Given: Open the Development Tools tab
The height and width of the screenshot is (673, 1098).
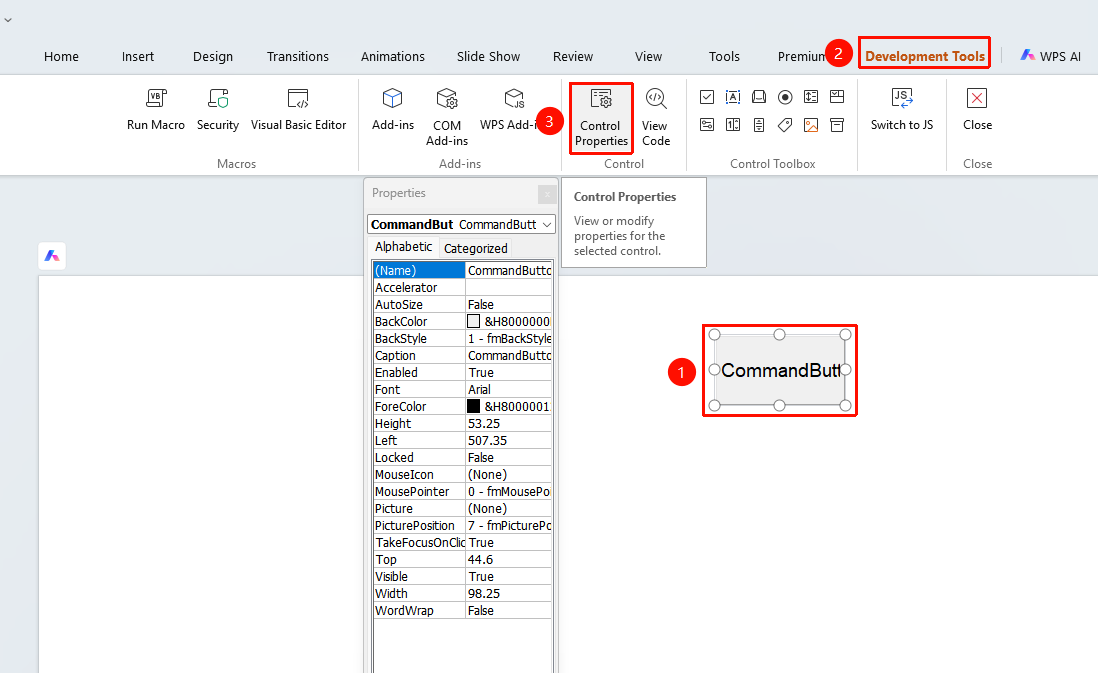Looking at the screenshot, I should 924,56.
